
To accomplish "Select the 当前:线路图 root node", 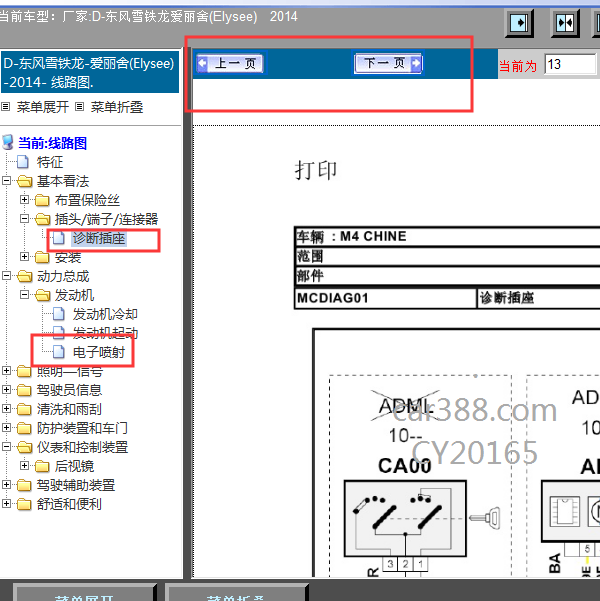I will point(53,143).
